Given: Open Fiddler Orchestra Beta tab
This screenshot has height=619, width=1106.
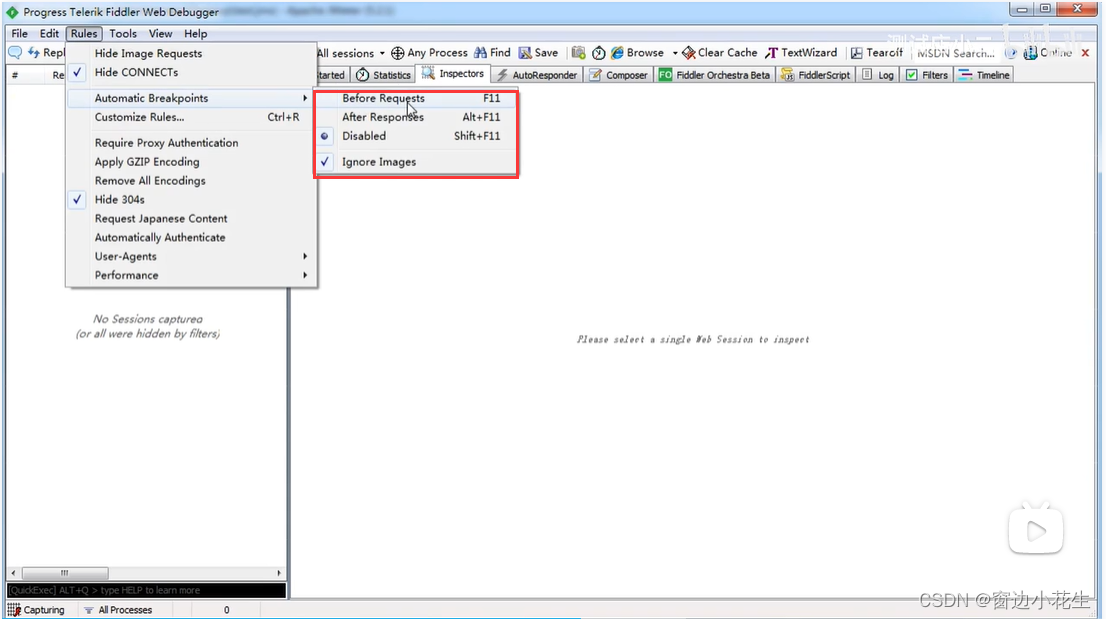Looking at the screenshot, I should tap(715, 75).
